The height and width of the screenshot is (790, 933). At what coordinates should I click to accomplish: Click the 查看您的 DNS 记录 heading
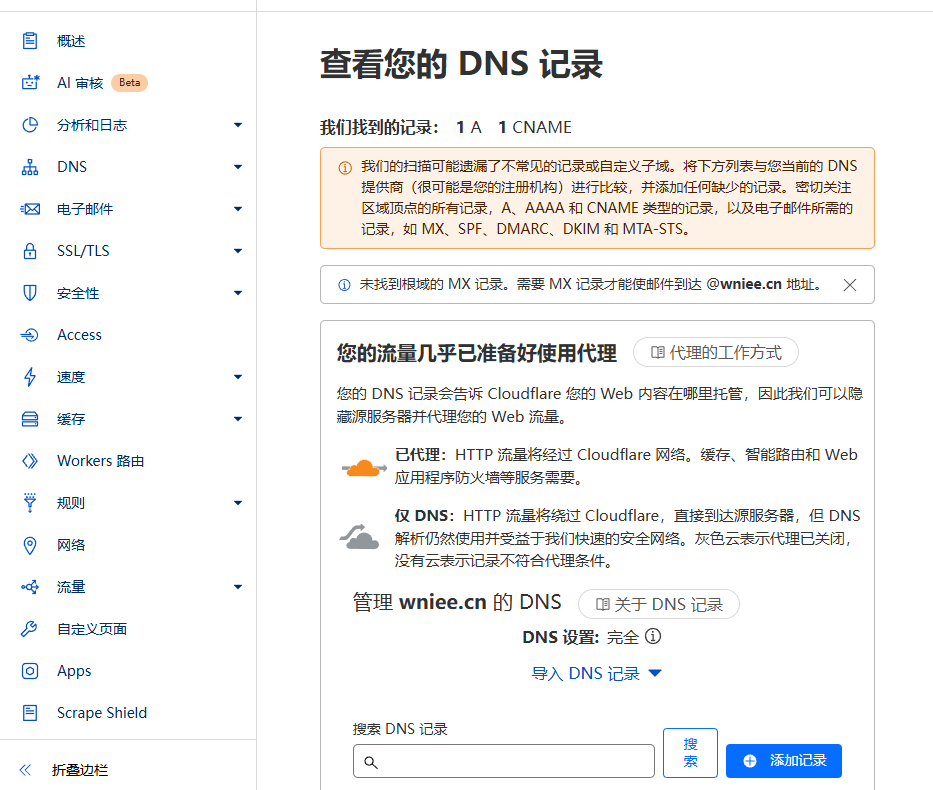pos(461,64)
